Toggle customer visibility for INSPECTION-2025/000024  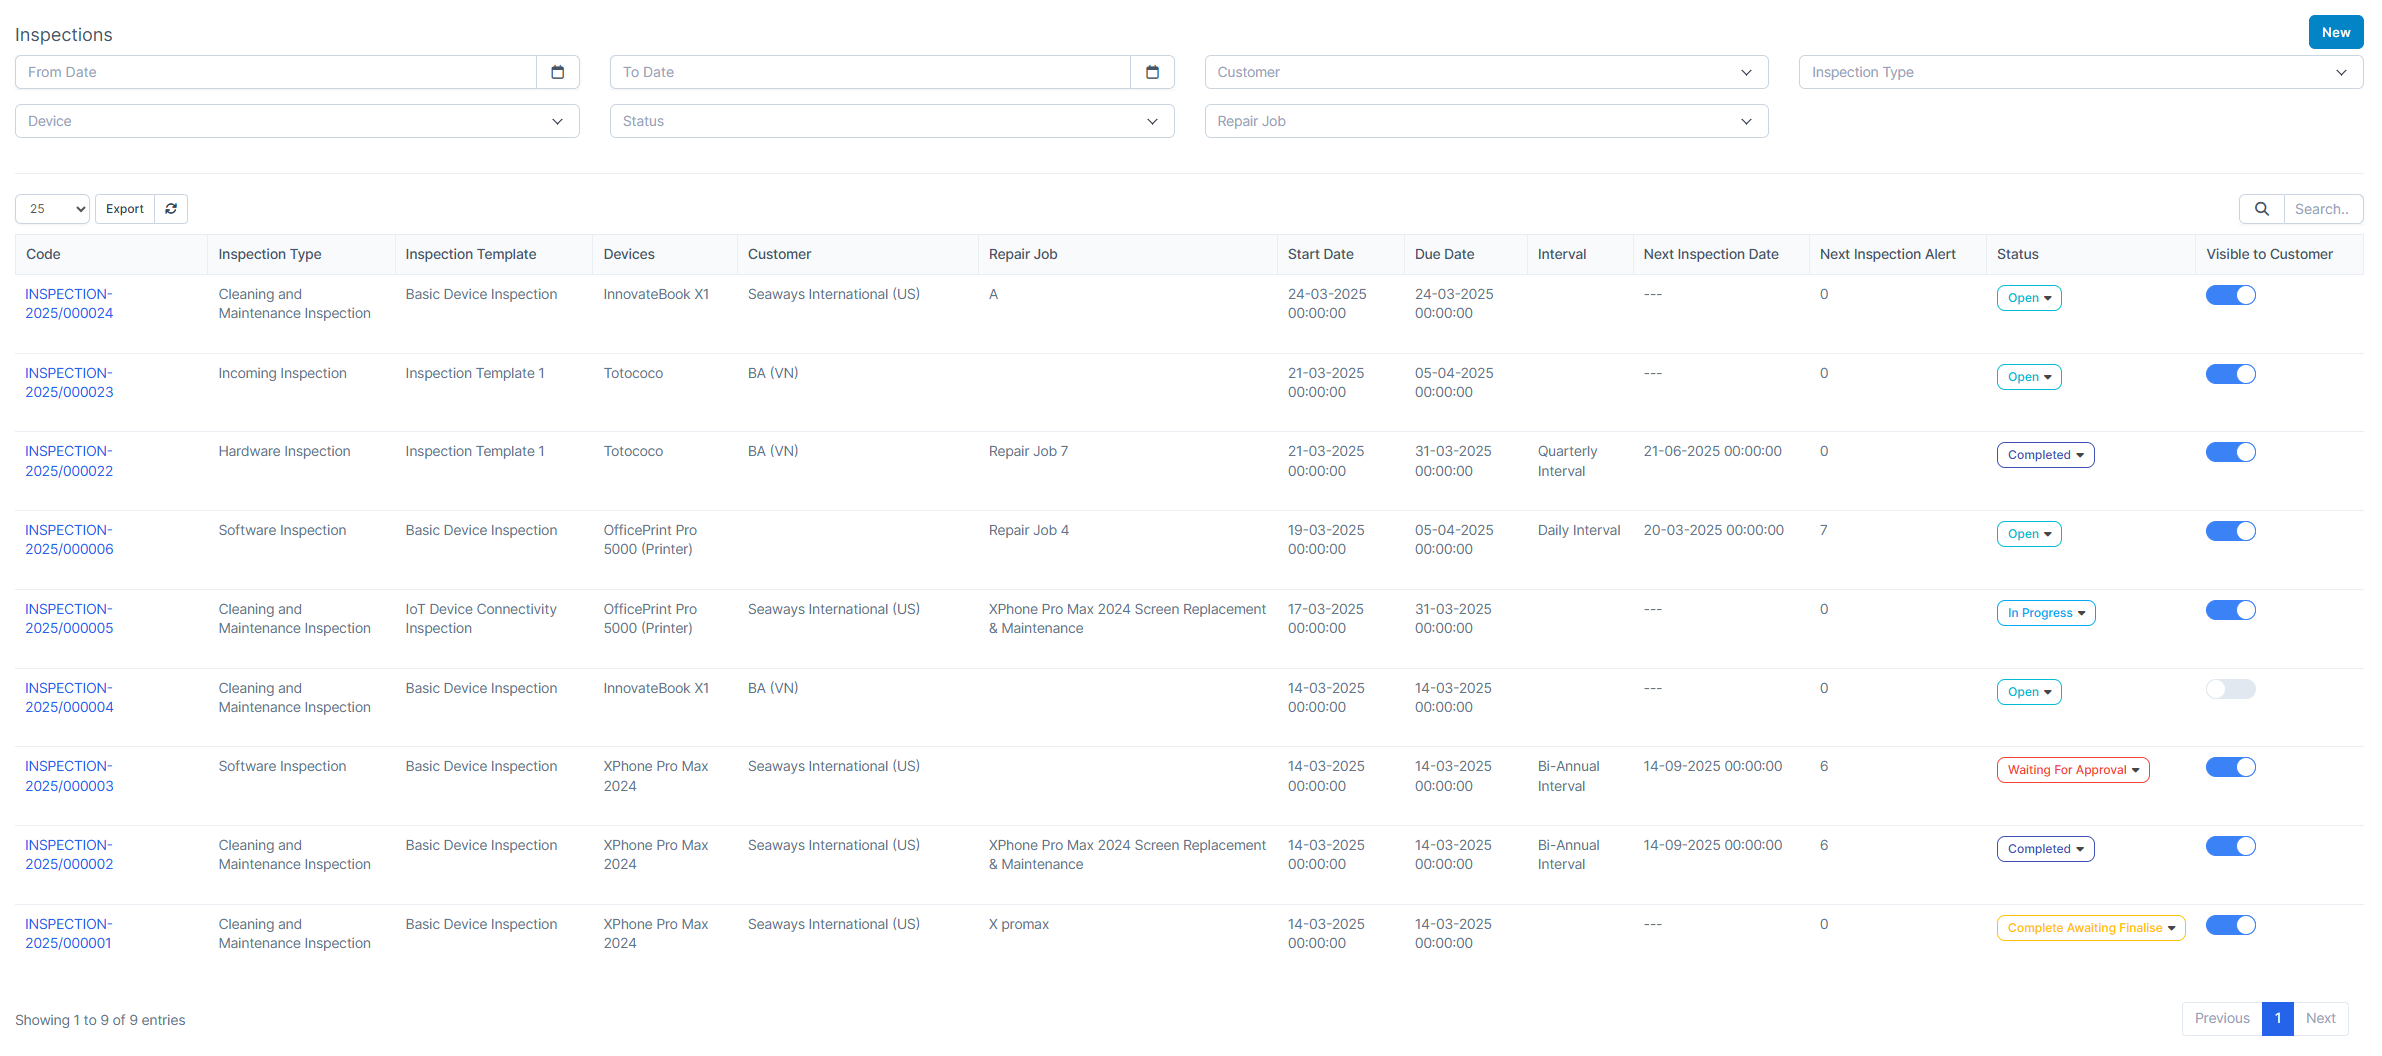point(2230,295)
